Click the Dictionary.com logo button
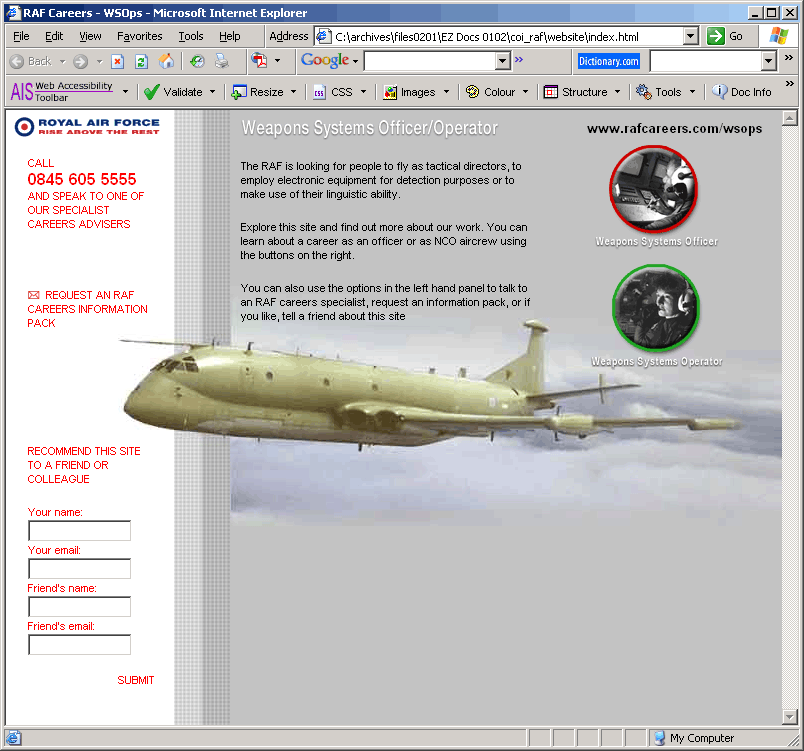The width and height of the screenshot is (804, 751). click(609, 62)
